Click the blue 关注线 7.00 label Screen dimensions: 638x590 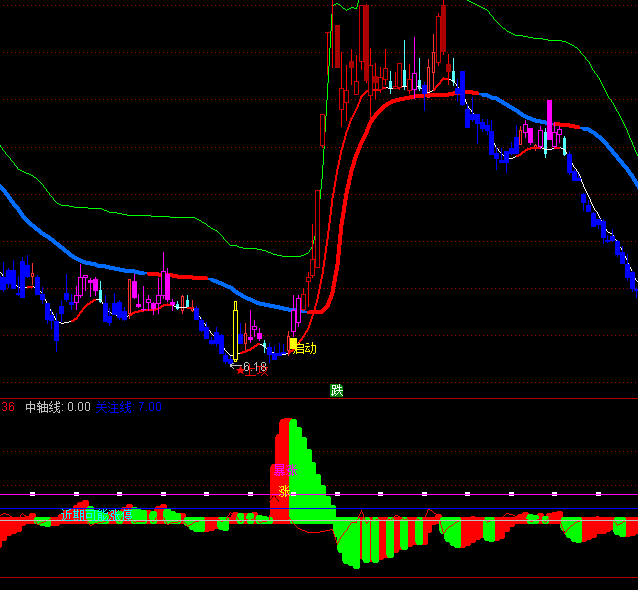[128, 407]
